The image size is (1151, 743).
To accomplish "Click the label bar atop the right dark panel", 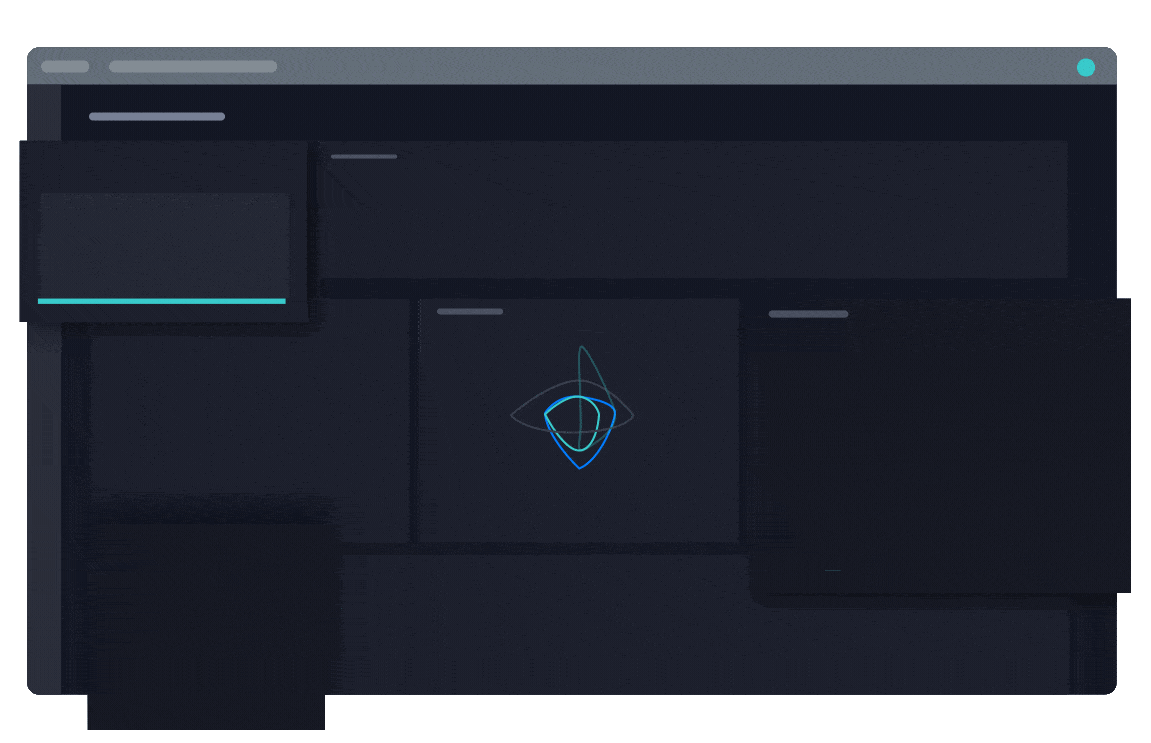I will coord(808,314).
